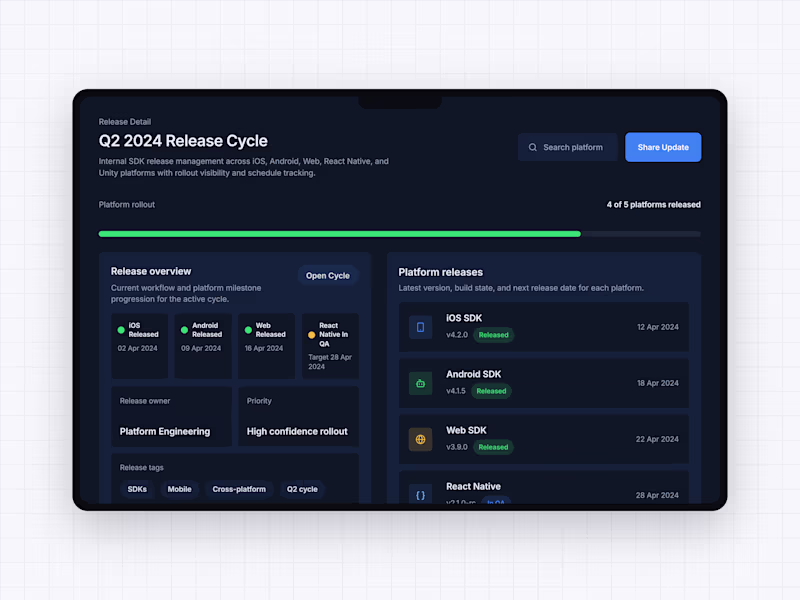Click the Q2 2024 Release Cycle heading
This screenshot has height=600, width=800.
[183, 141]
